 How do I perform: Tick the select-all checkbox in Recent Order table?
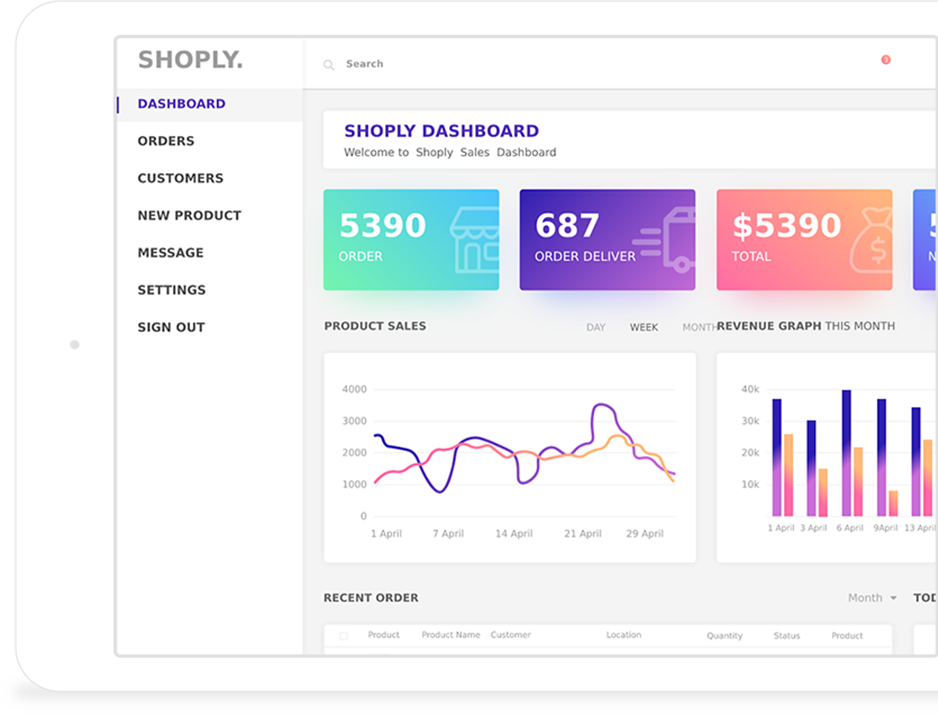coord(344,636)
